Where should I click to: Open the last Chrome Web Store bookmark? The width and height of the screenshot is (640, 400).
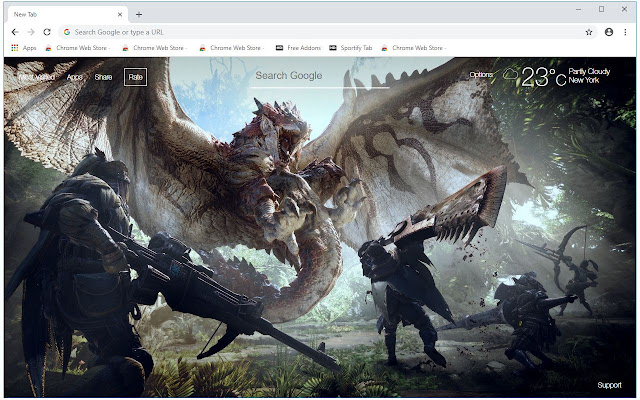point(414,48)
